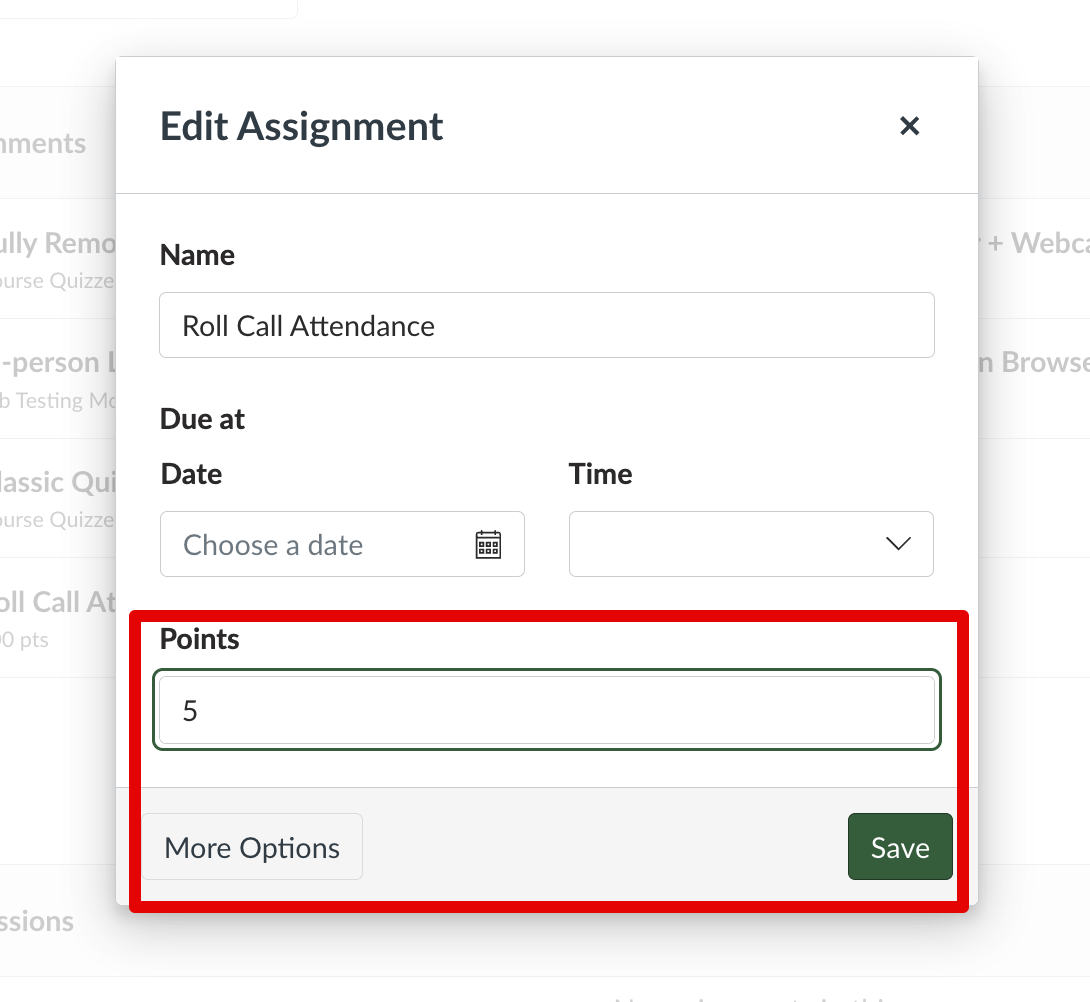Click the Classic Quiz item in background
The image size is (1090, 1002).
tap(58, 482)
